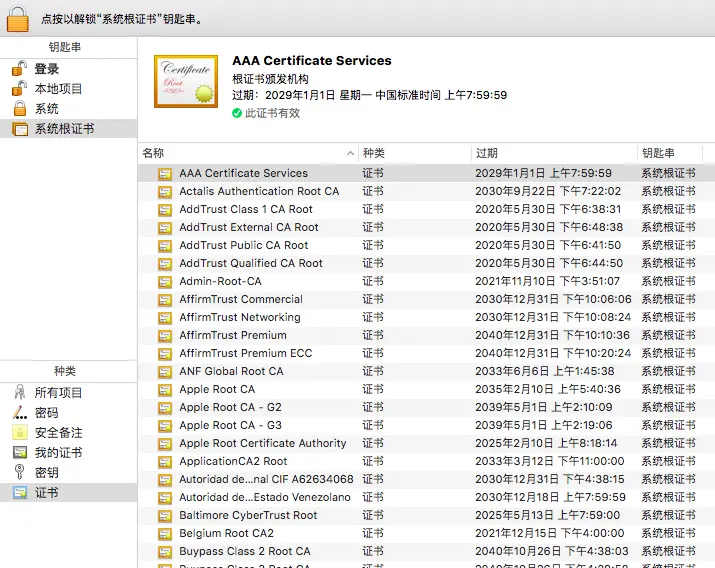
Task: Click certificate icon of AddTrust Class 1 CA Root
Action: point(165,210)
